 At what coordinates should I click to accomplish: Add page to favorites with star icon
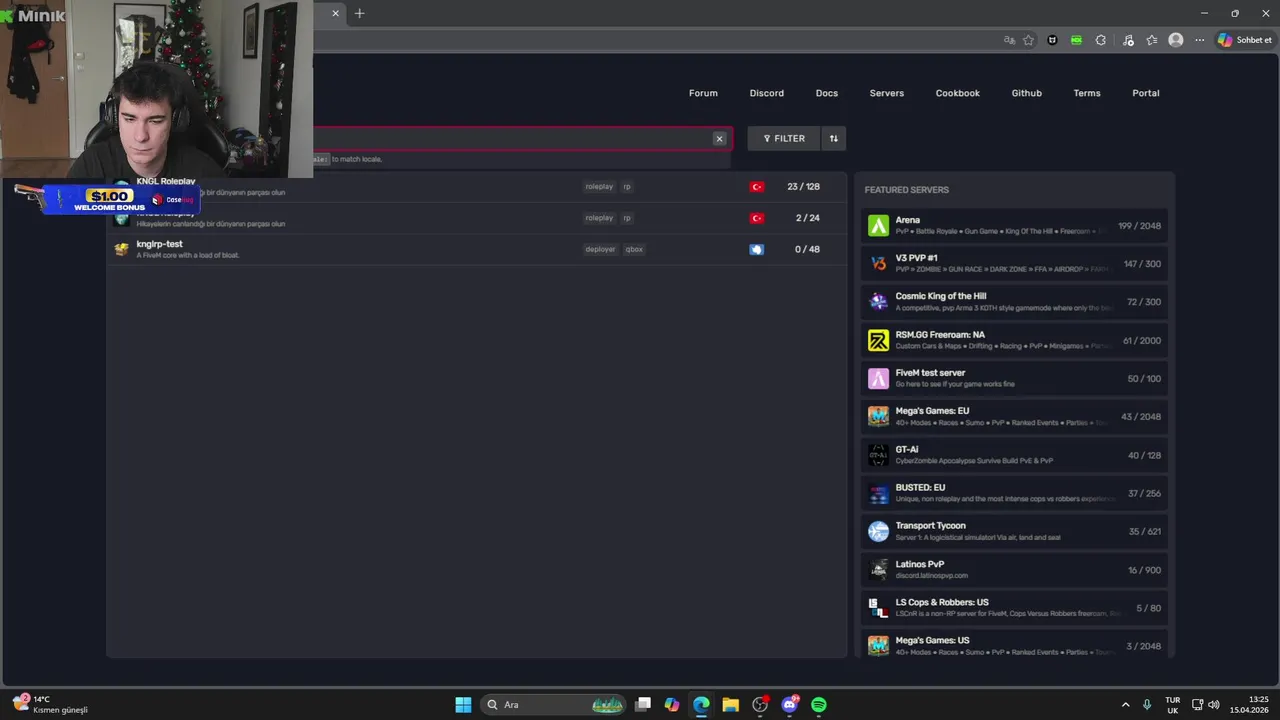click(x=1028, y=40)
